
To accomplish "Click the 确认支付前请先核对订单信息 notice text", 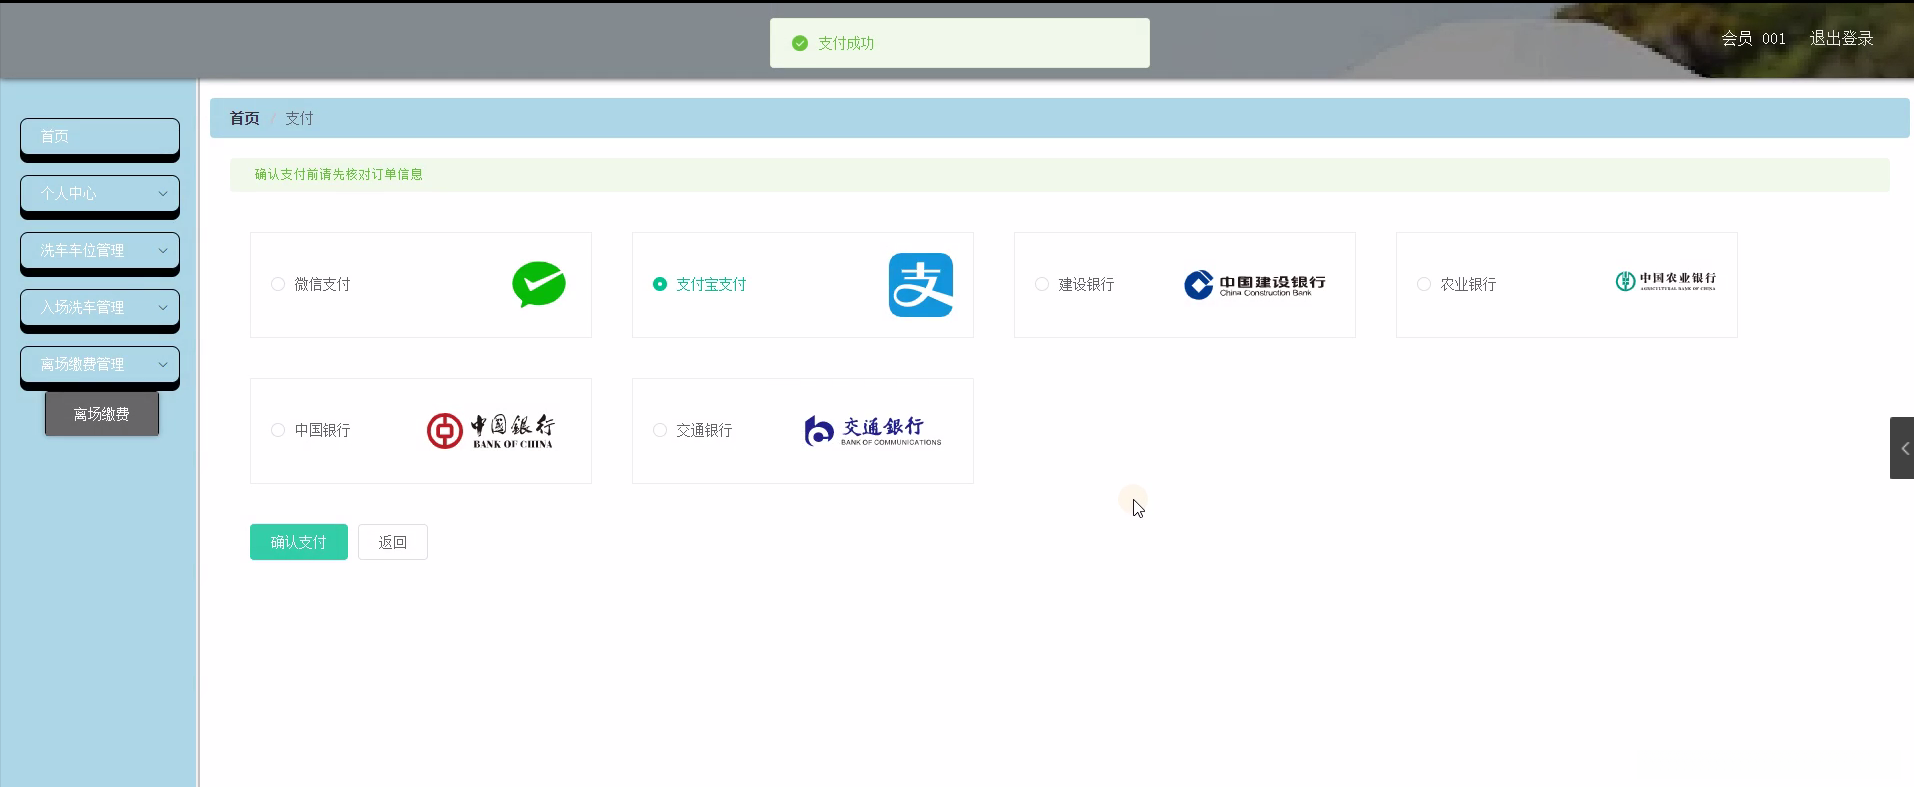I will click(338, 174).
